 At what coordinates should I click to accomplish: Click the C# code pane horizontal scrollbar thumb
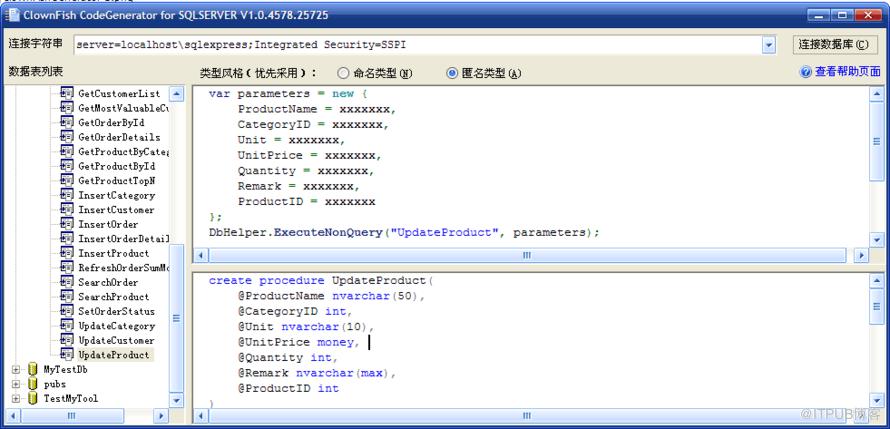pos(527,255)
